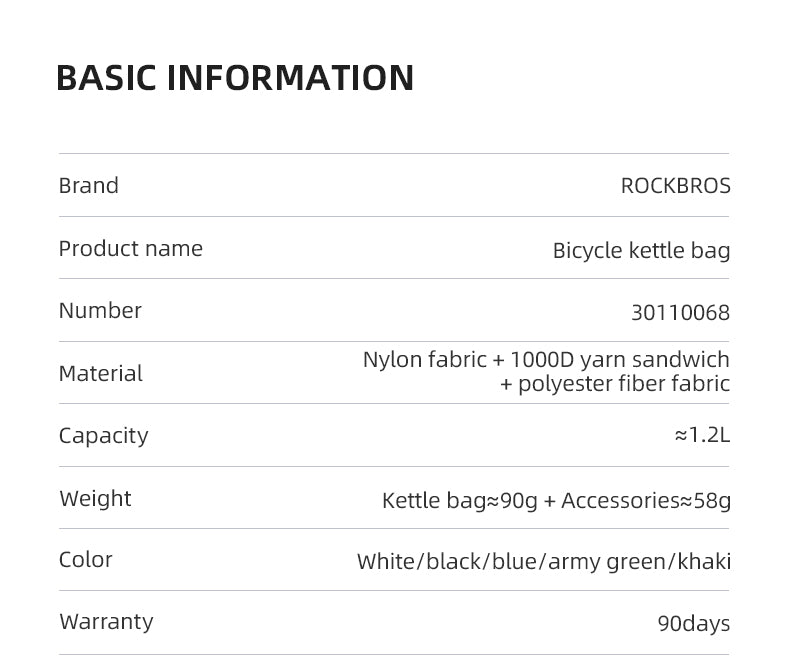Viewport: 790px width, 670px height.
Task: Click the Bicycle kettle bag text
Action: [641, 250]
